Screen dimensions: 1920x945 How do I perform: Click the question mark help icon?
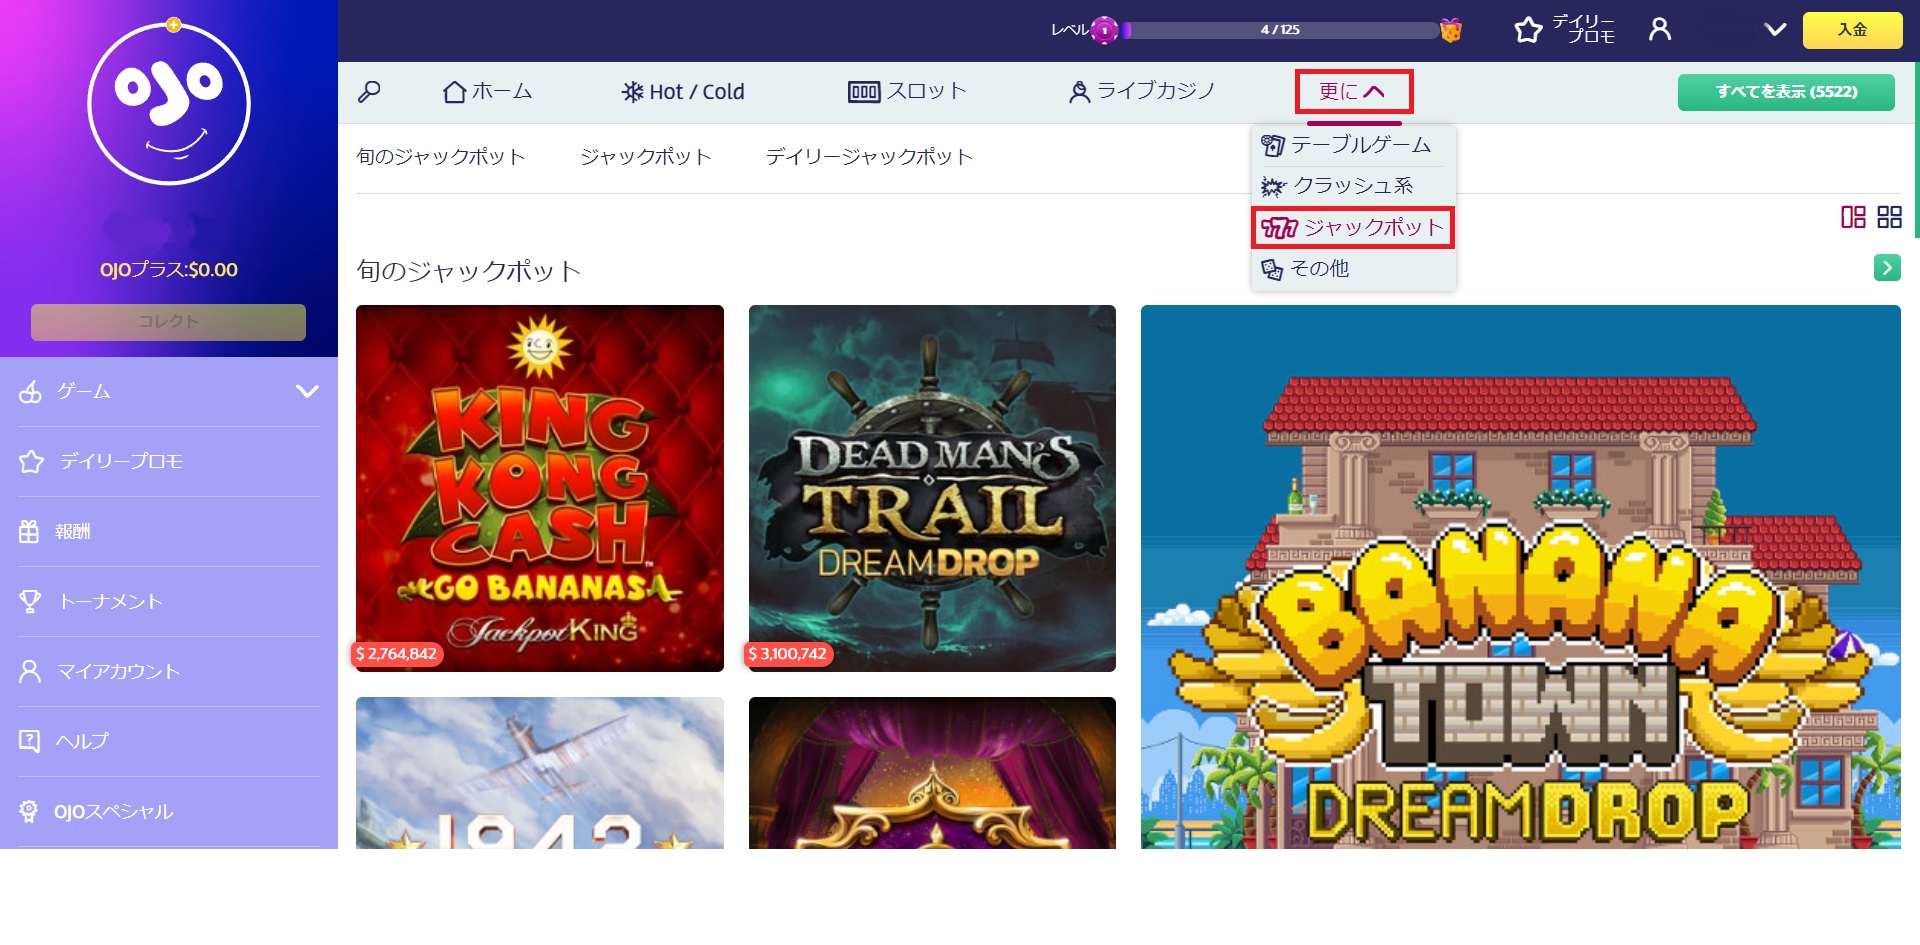[x=29, y=741]
